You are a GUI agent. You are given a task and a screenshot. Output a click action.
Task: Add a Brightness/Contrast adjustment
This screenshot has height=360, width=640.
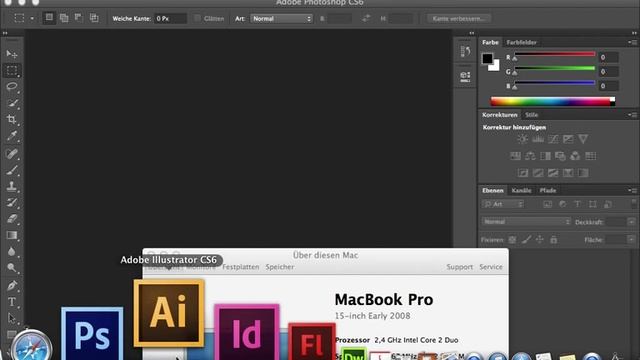(x=522, y=139)
